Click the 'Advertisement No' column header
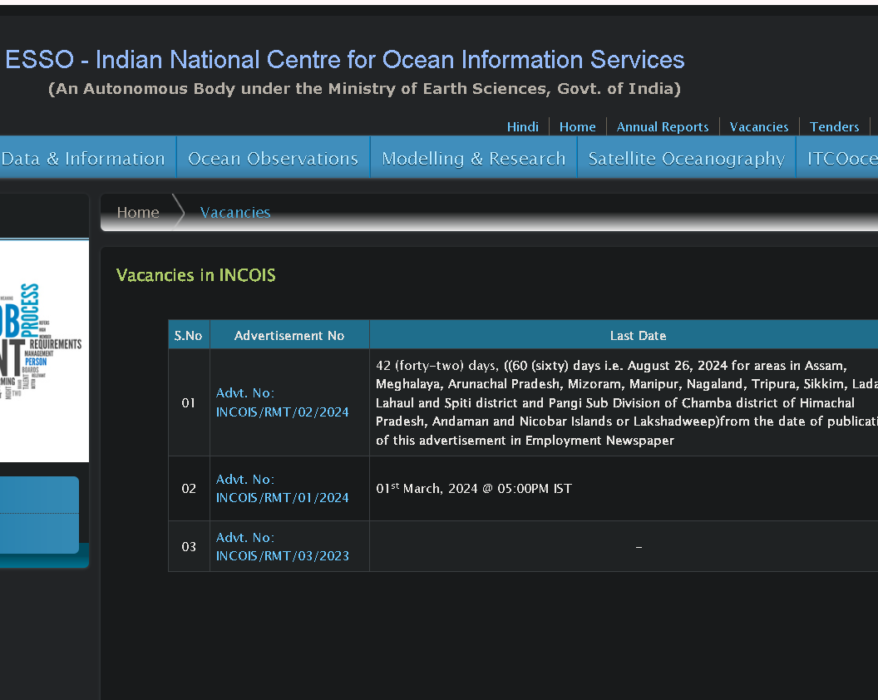878x700 pixels. click(289, 335)
